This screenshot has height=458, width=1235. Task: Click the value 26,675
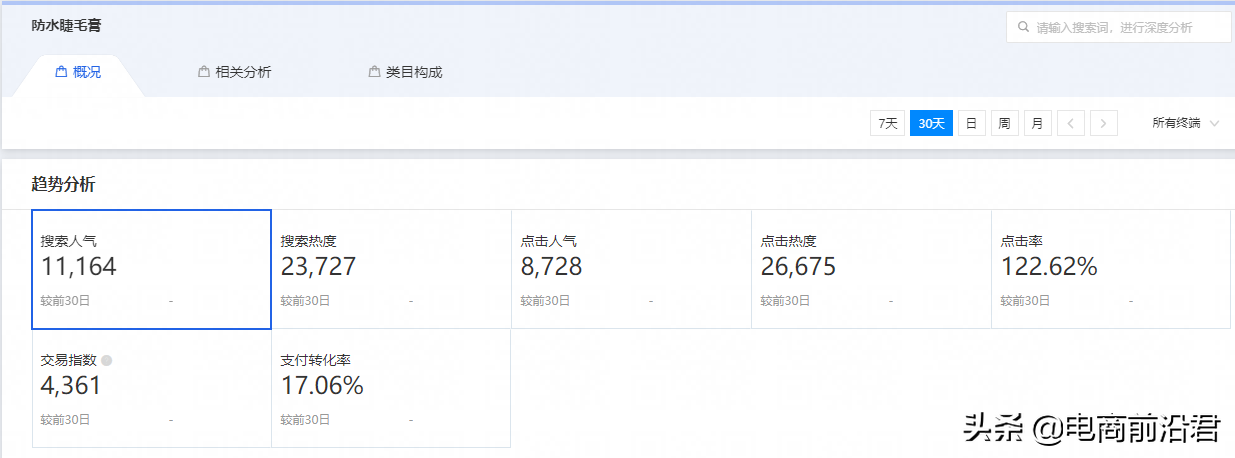(x=799, y=267)
